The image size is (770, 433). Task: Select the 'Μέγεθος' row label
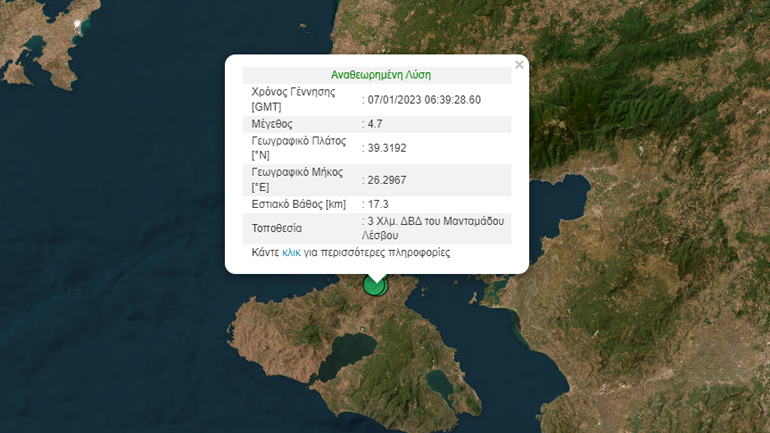(x=275, y=124)
